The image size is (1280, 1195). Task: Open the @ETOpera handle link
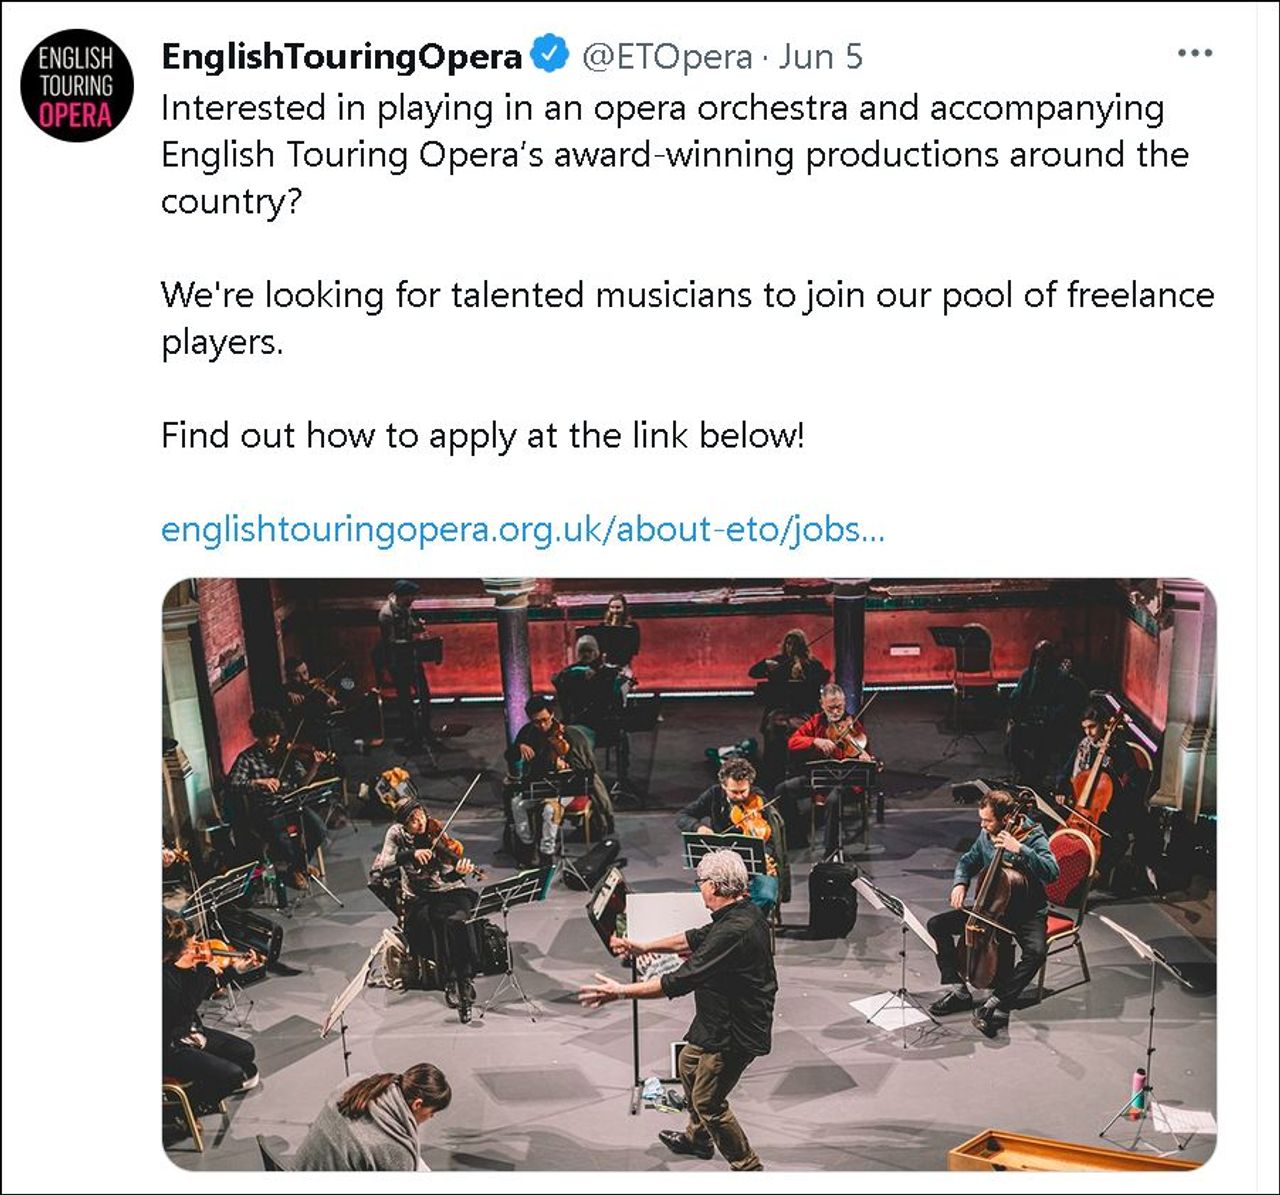[667, 57]
